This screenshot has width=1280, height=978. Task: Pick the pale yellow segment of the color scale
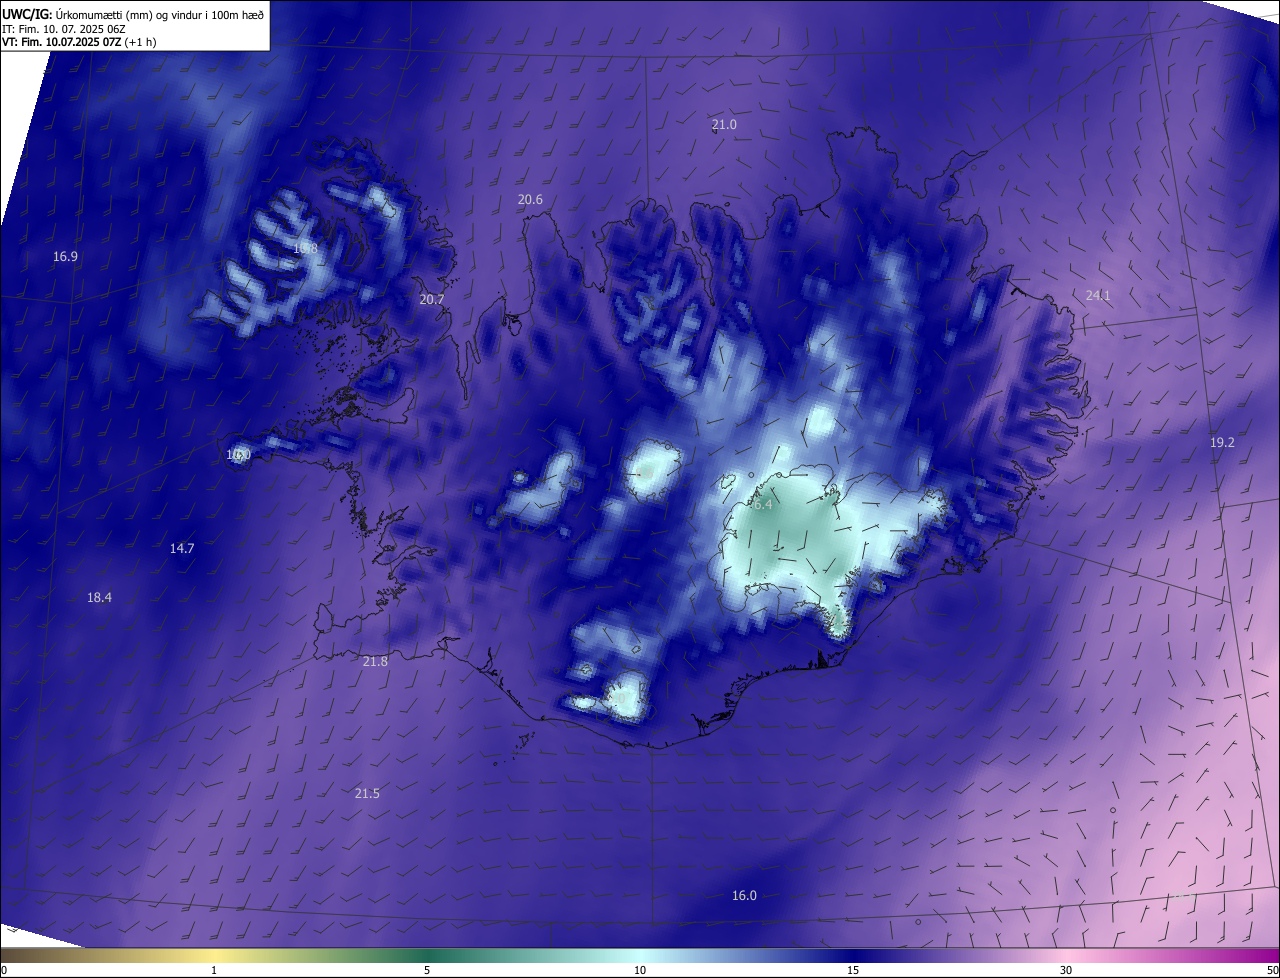pyautogui.click(x=215, y=955)
